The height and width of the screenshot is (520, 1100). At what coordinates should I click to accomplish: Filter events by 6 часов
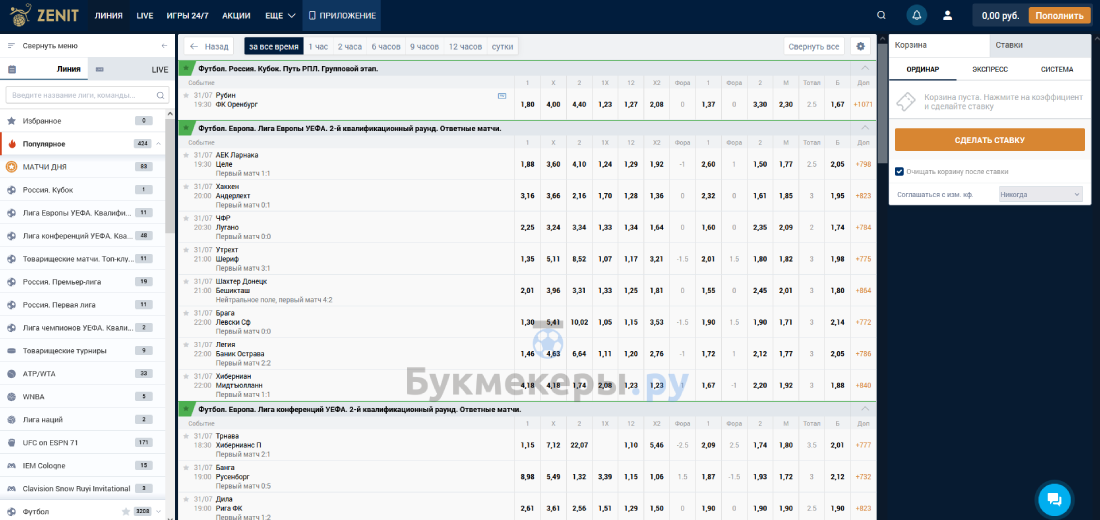point(386,47)
